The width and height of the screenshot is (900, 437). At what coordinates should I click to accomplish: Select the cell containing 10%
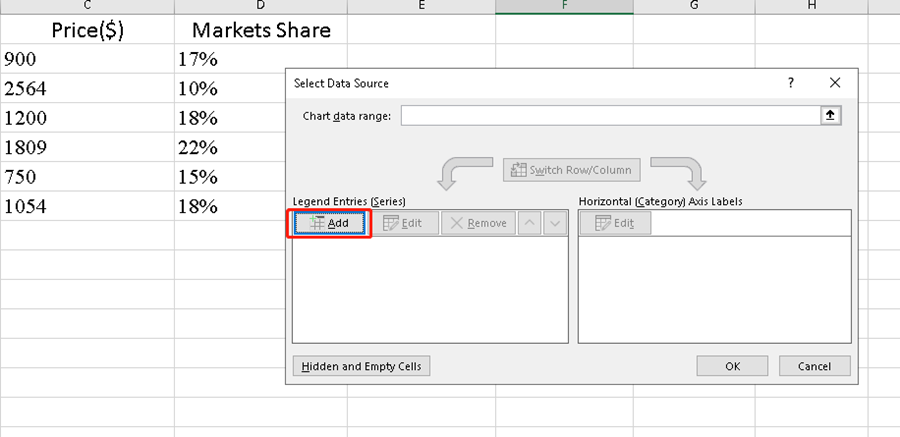(230, 88)
